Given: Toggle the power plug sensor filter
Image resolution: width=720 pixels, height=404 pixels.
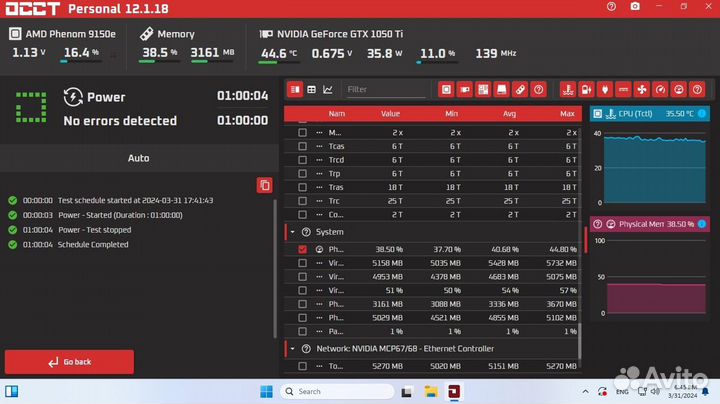Looking at the screenshot, I should pyautogui.click(x=605, y=90).
